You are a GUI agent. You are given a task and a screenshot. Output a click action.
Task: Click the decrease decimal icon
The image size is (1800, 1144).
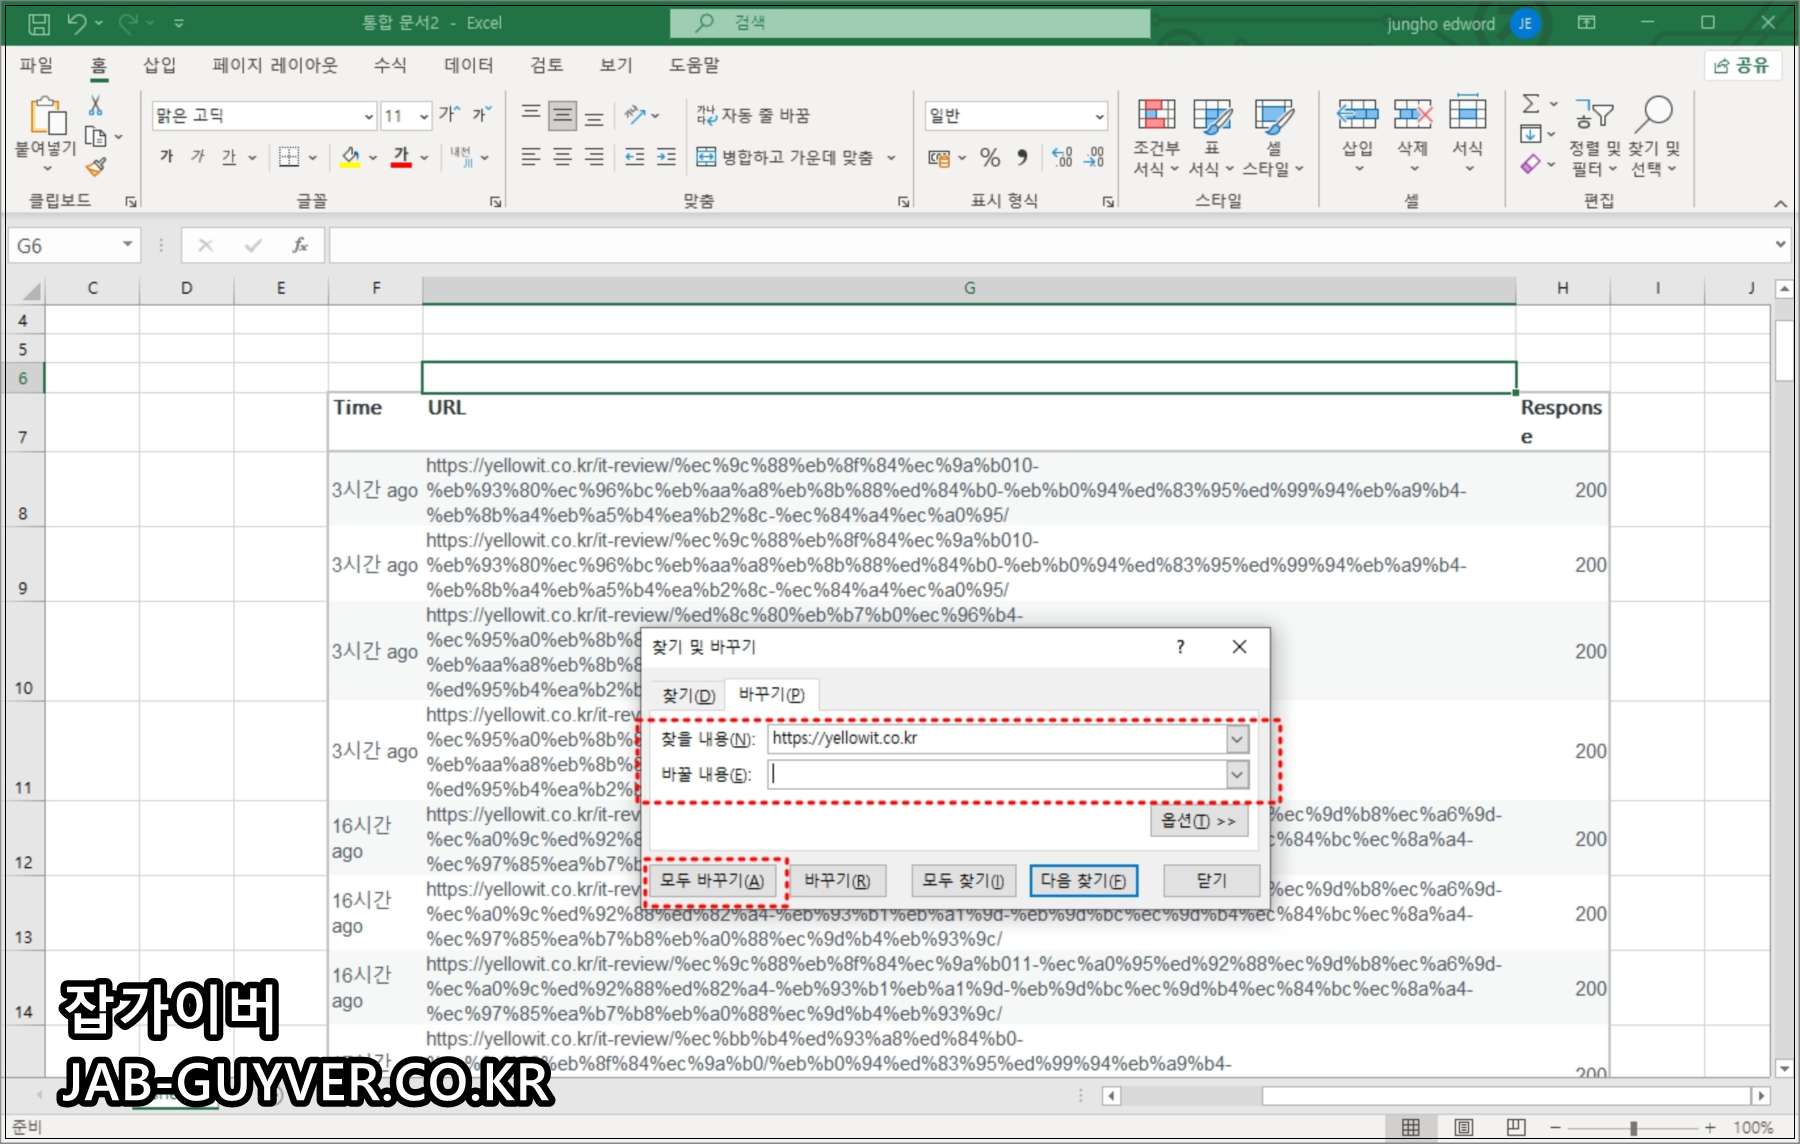click(x=1094, y=157)
